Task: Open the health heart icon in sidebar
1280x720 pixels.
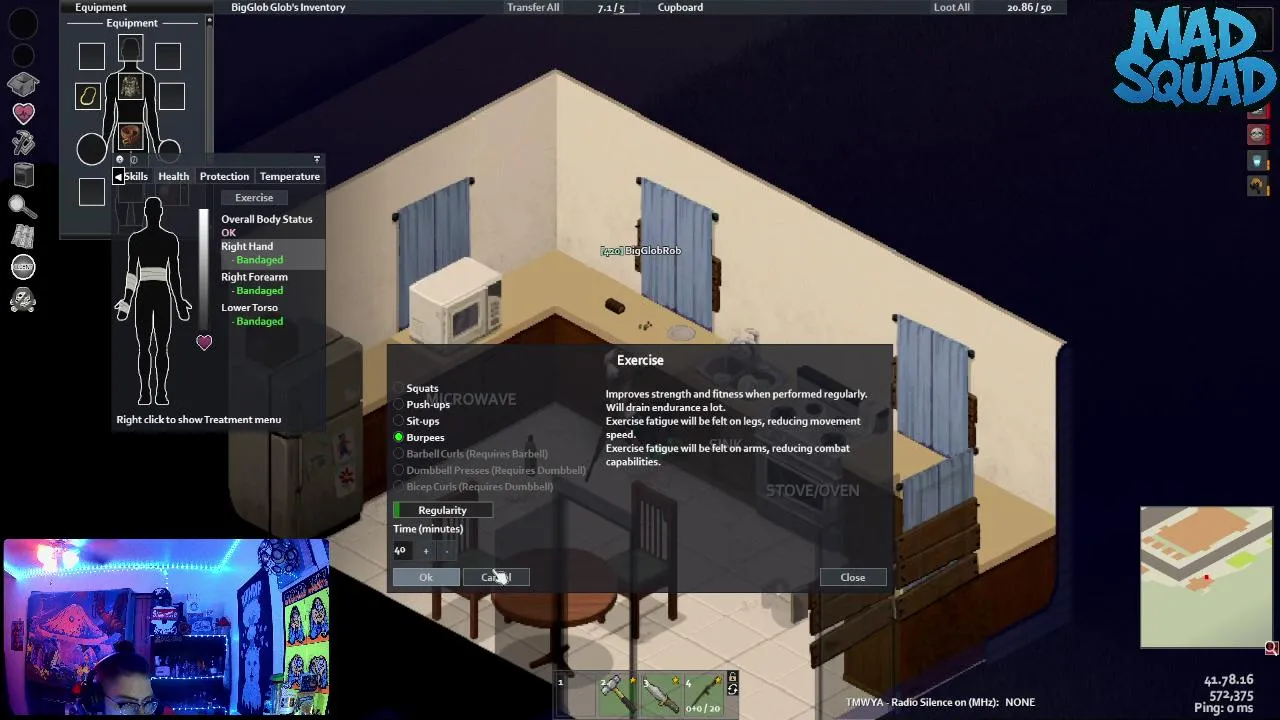Action: pyautogui.click(x=24, y=113)
